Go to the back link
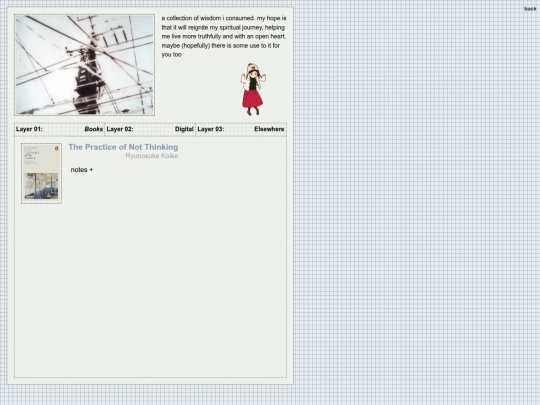The width and height of the screenshot is (540, 405). click(x=530, y=9)
